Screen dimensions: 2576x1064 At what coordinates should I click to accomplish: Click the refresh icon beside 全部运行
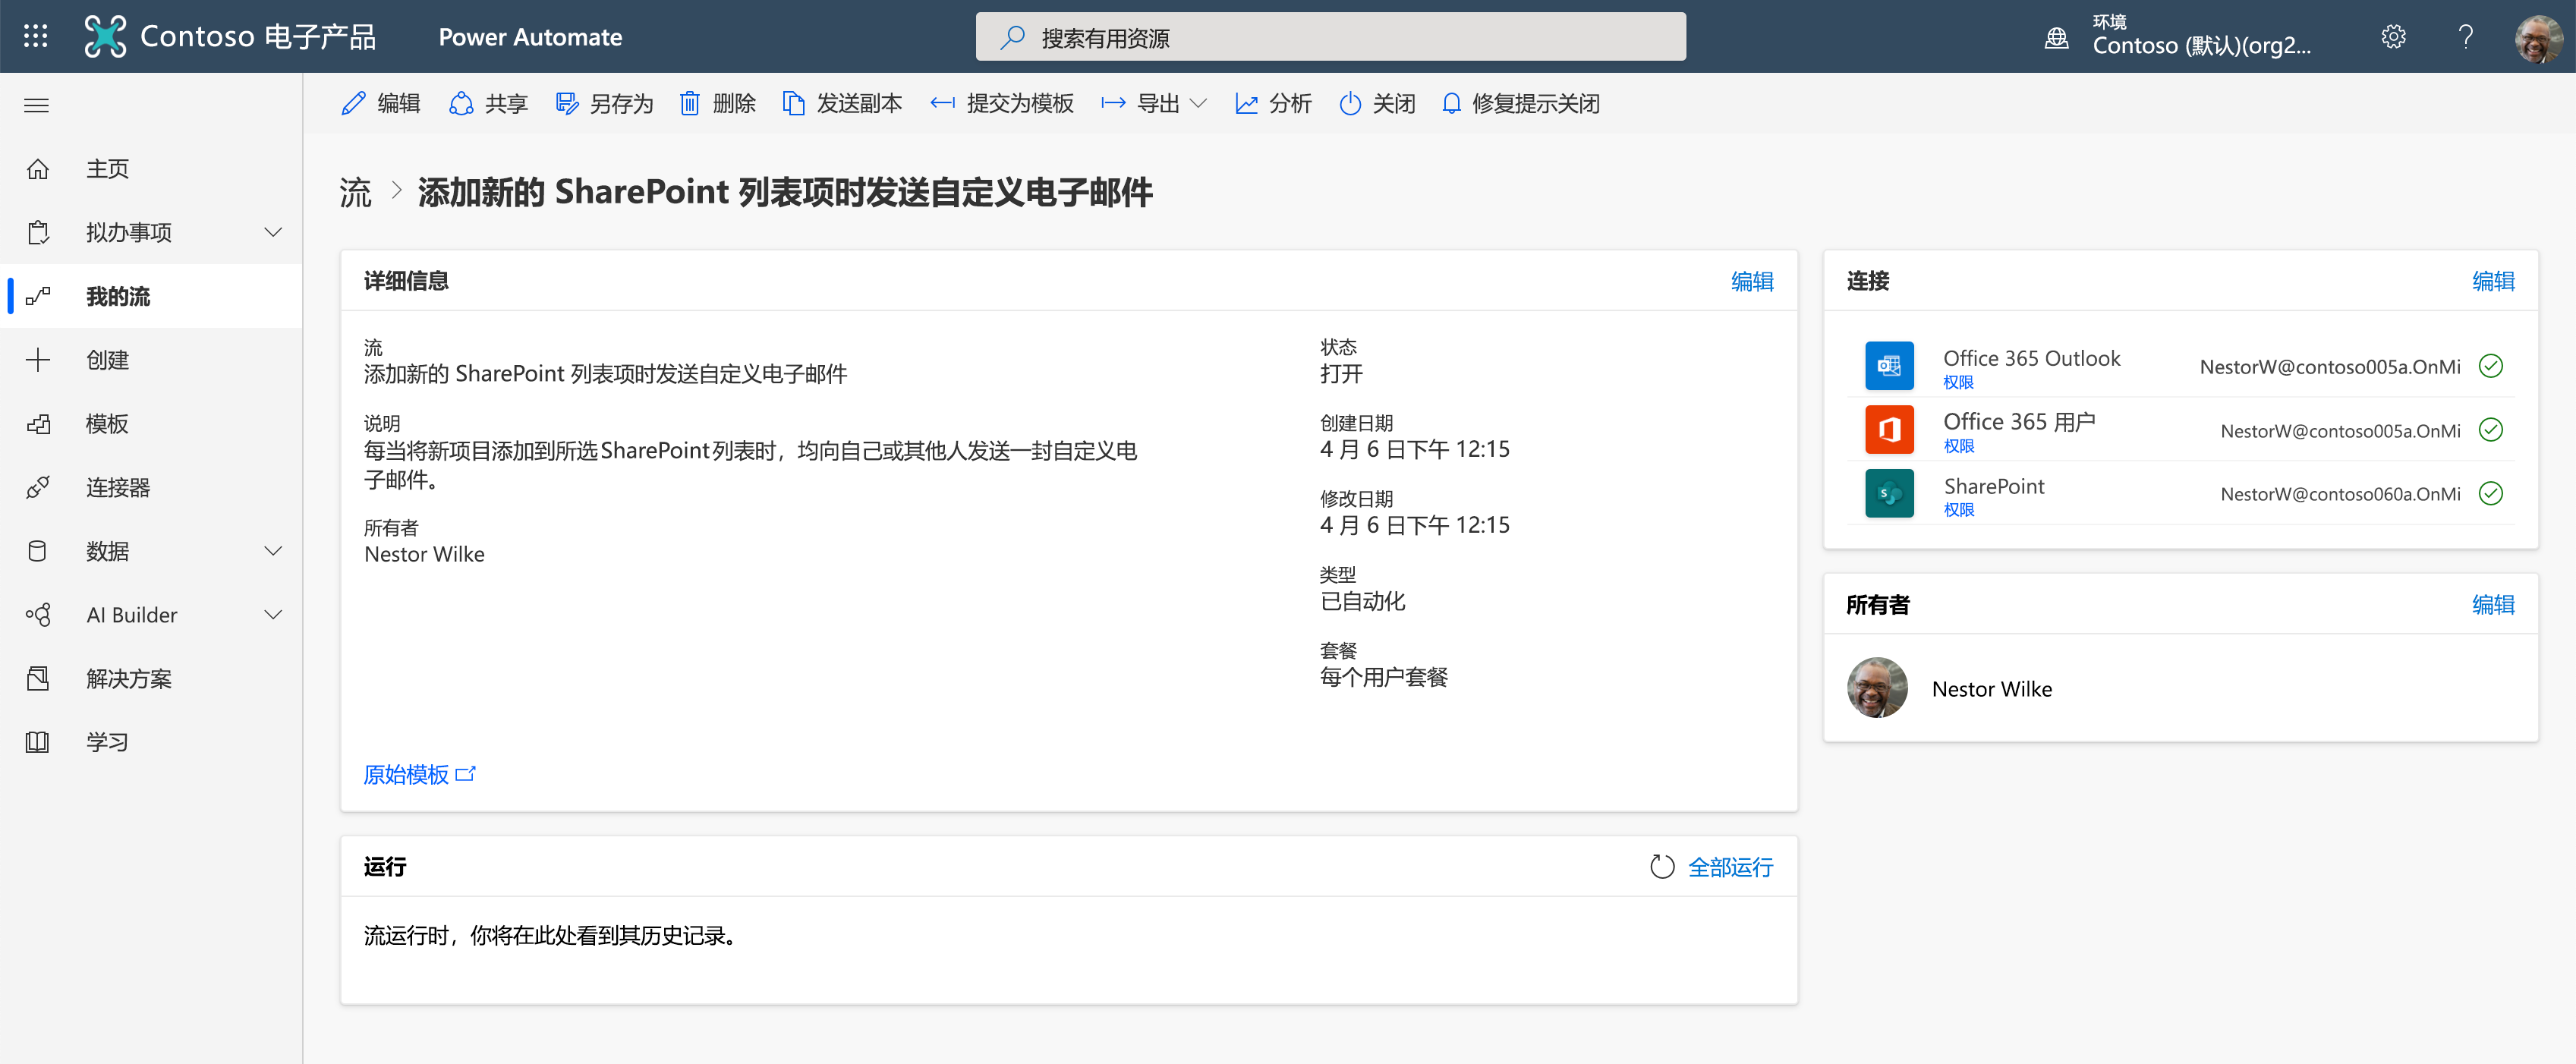point(1661,867)
